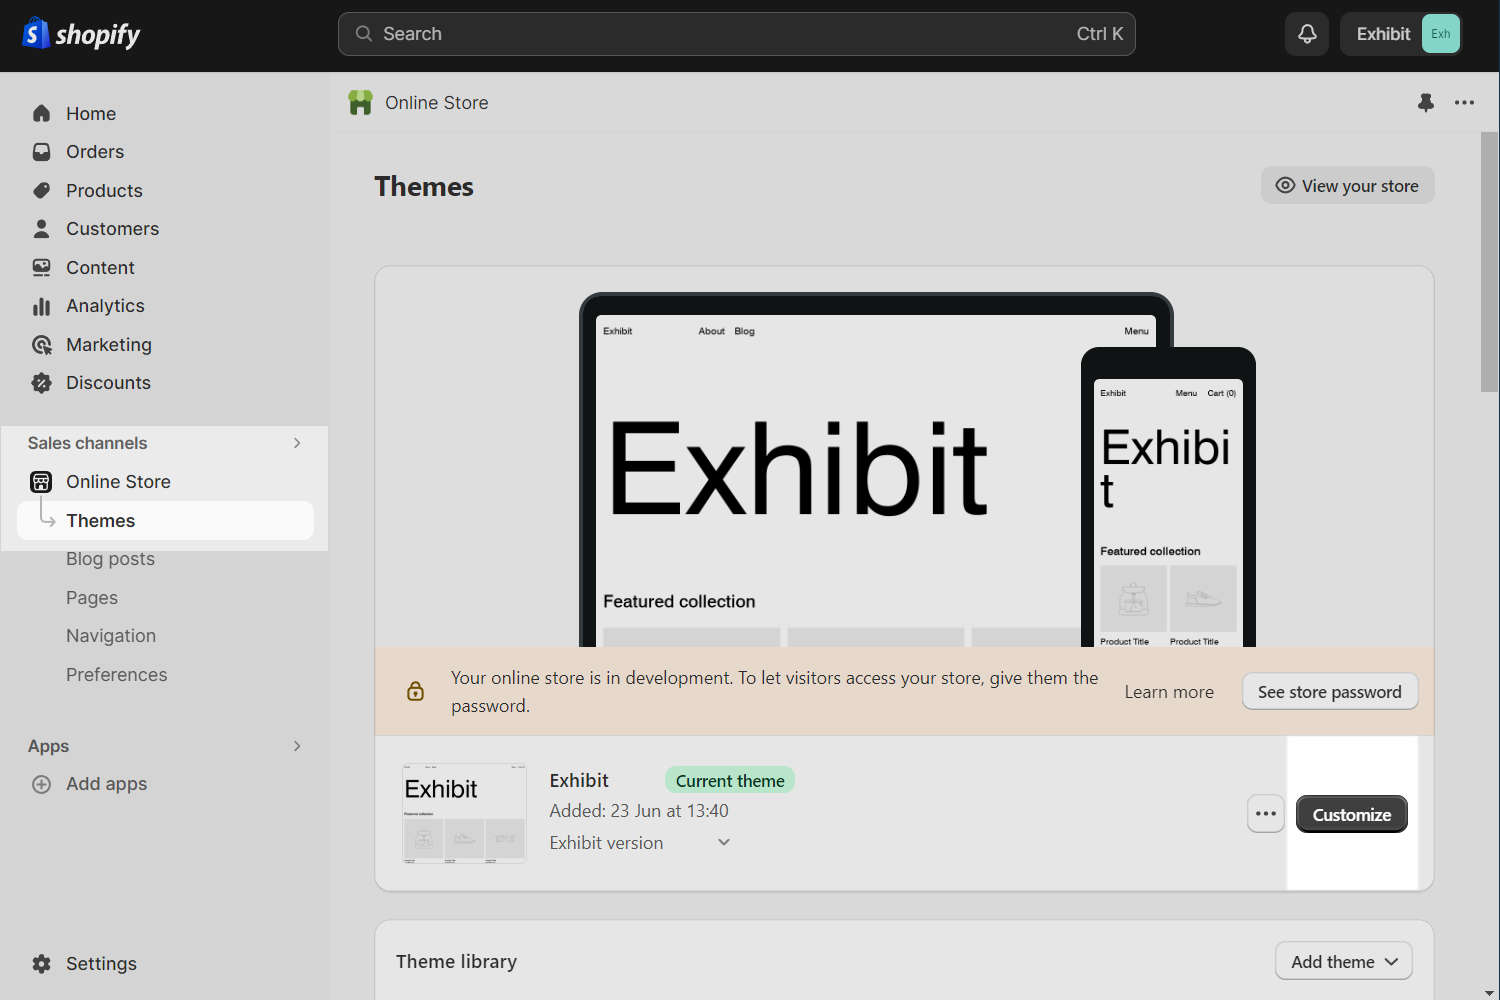Viewport: 1500px width, 1000px height.
Task: Click the Home house icon
Action: 41,113
